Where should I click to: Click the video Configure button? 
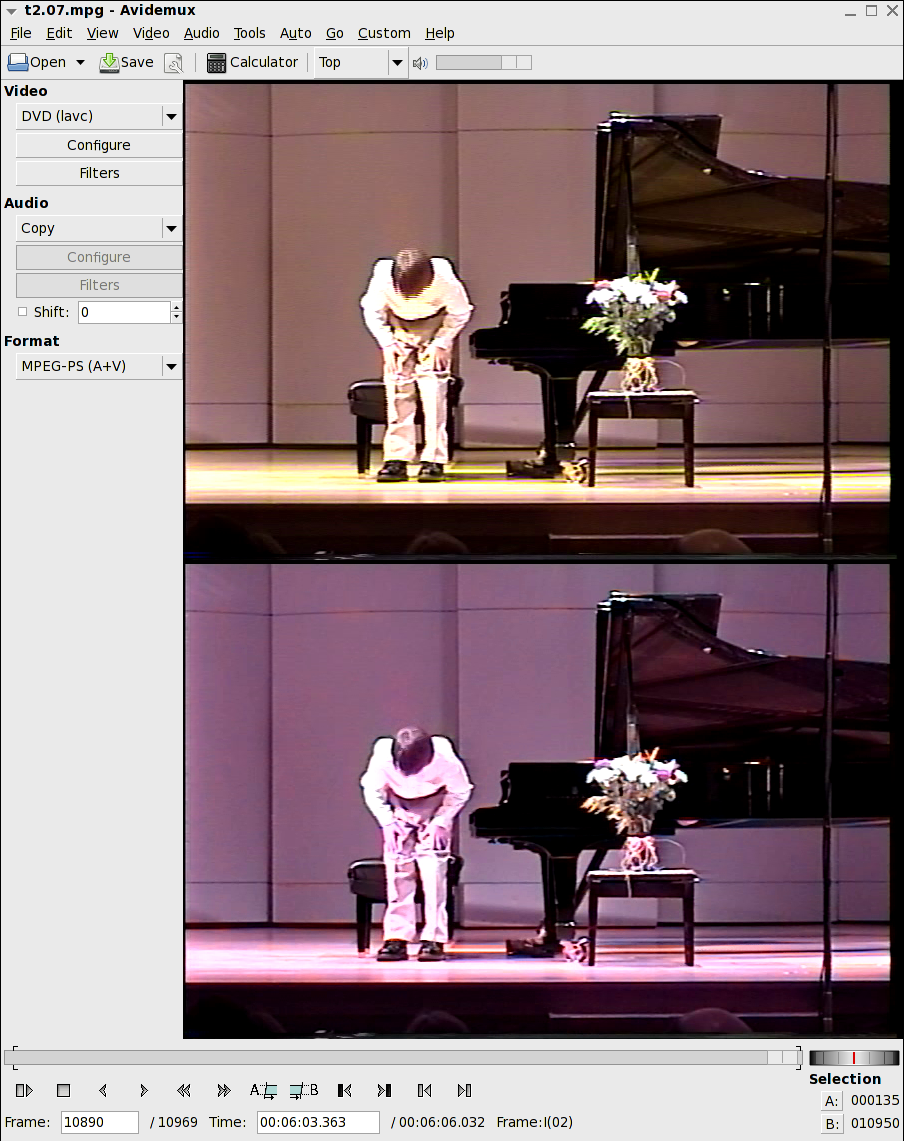click(99, 145)
